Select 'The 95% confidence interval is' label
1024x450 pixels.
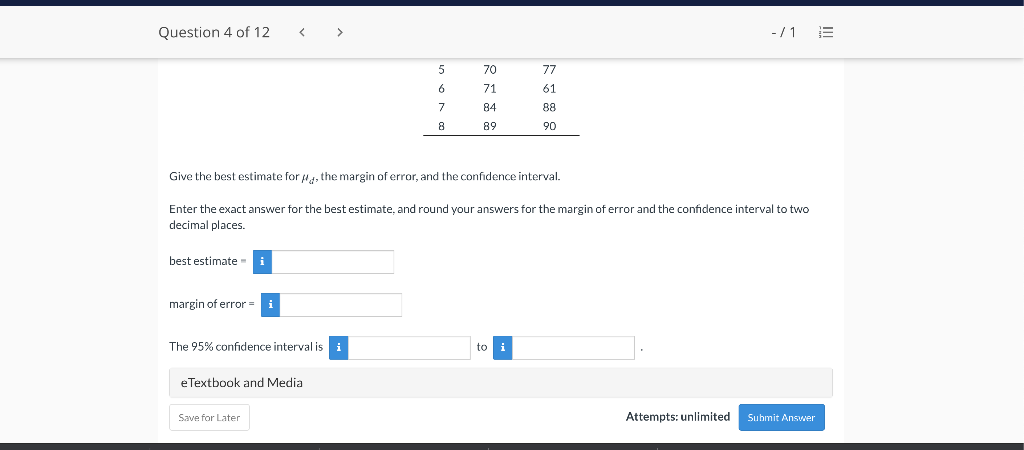pyautogui.click(x=246, y=347)
